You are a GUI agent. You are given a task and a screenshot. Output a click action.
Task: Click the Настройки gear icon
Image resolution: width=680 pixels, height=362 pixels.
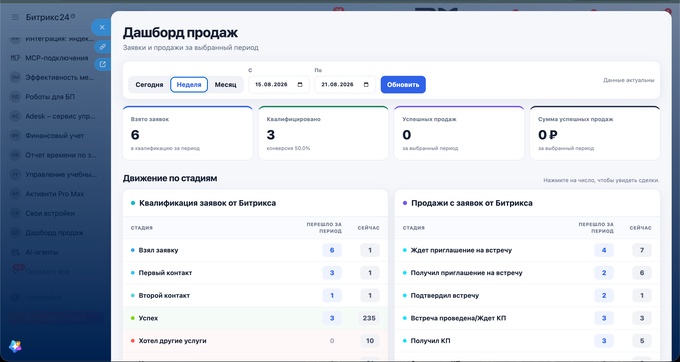click(15, 297)
